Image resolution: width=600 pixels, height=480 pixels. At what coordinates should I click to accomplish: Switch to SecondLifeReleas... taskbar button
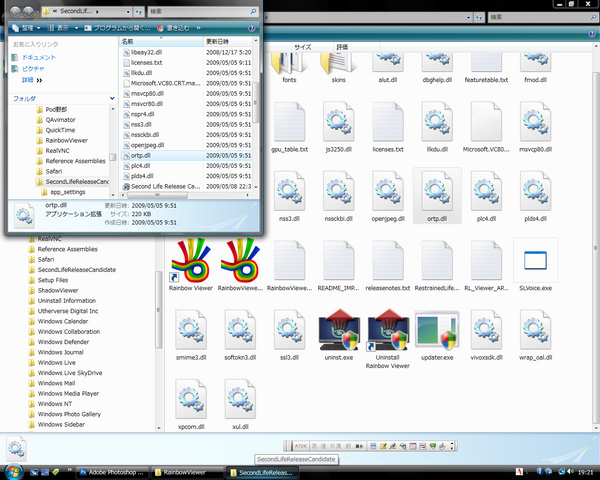261,472
